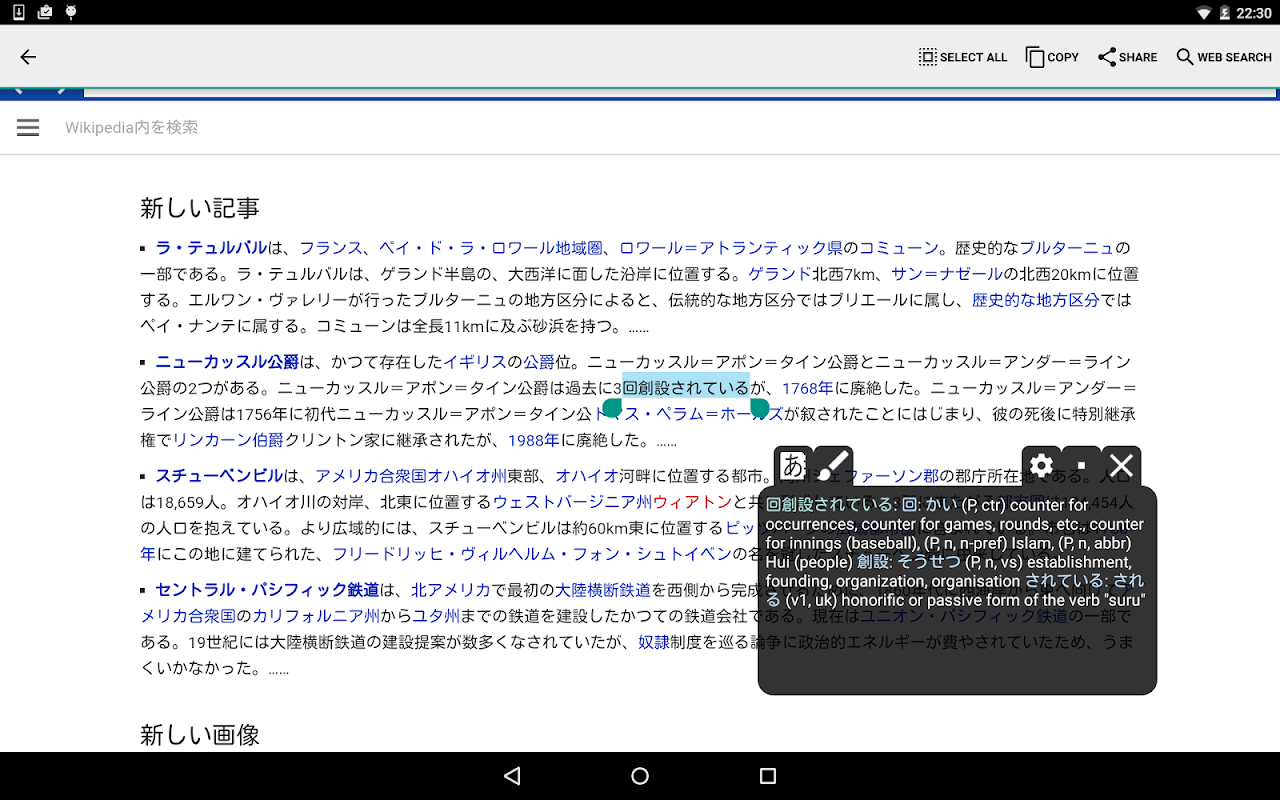The image size is (1280, 800).
Task: Open the 1768年 year link
Action: tap(807, 388)
